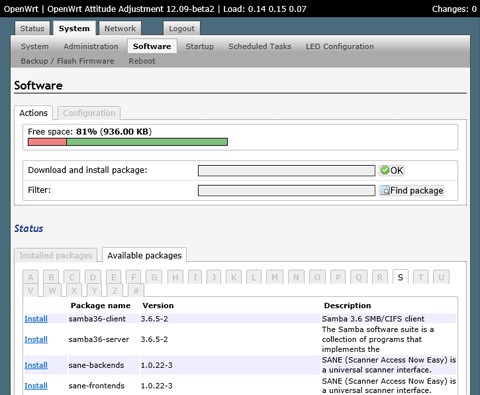Show packages starting with K
The image size is (480, 395).
click(234, 277)
